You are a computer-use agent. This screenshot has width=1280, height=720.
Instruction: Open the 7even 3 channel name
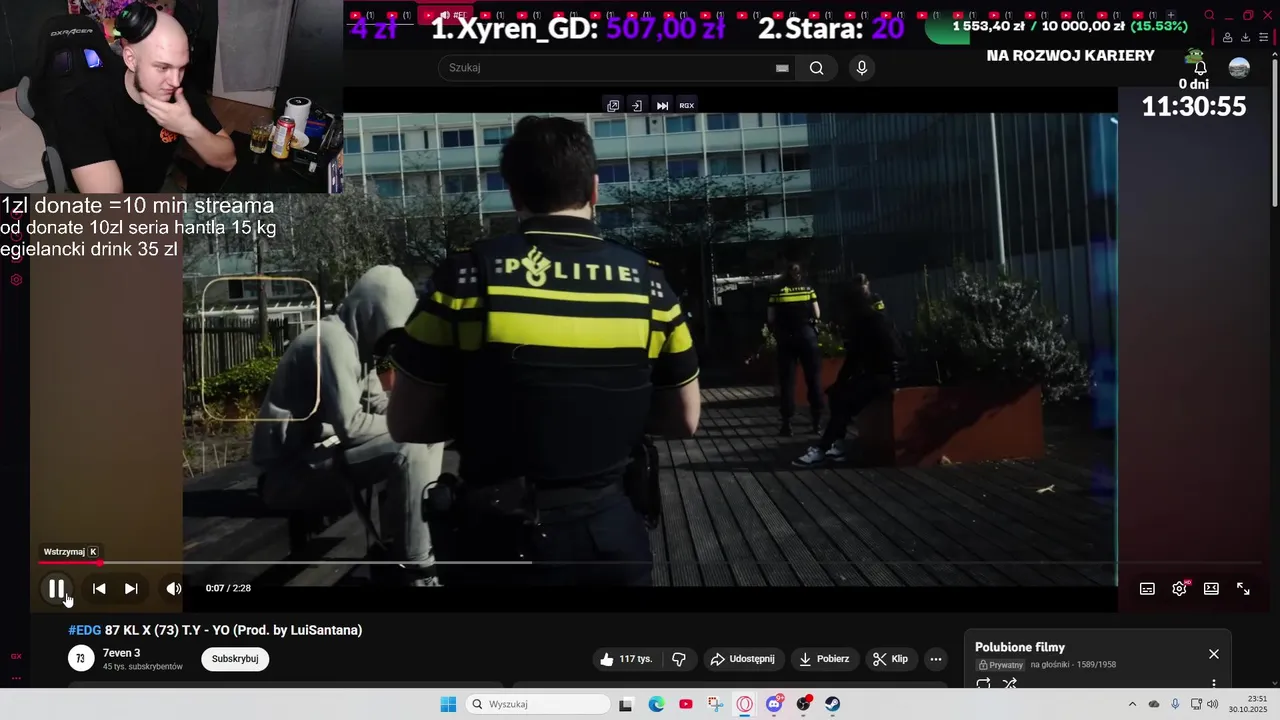click(x=121, y=653)
